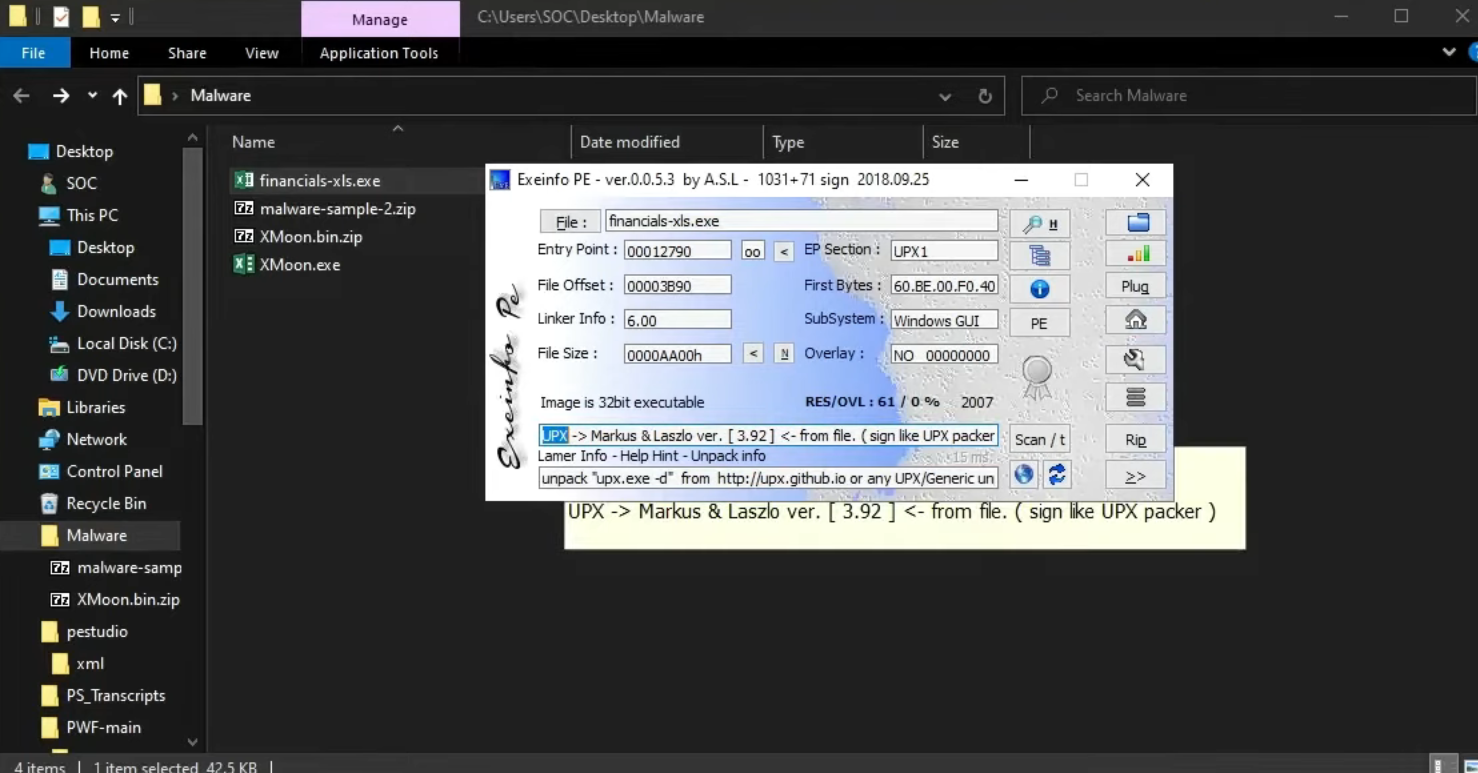Viewport: 1478px width, 773px height.
Task: Click the entropy graph icon
Action: (x=1135, y=254)
